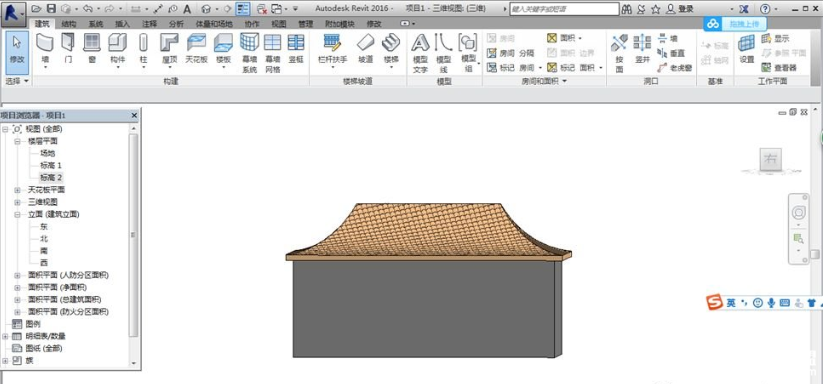Click the 面积 area button

tap(562, 38)
